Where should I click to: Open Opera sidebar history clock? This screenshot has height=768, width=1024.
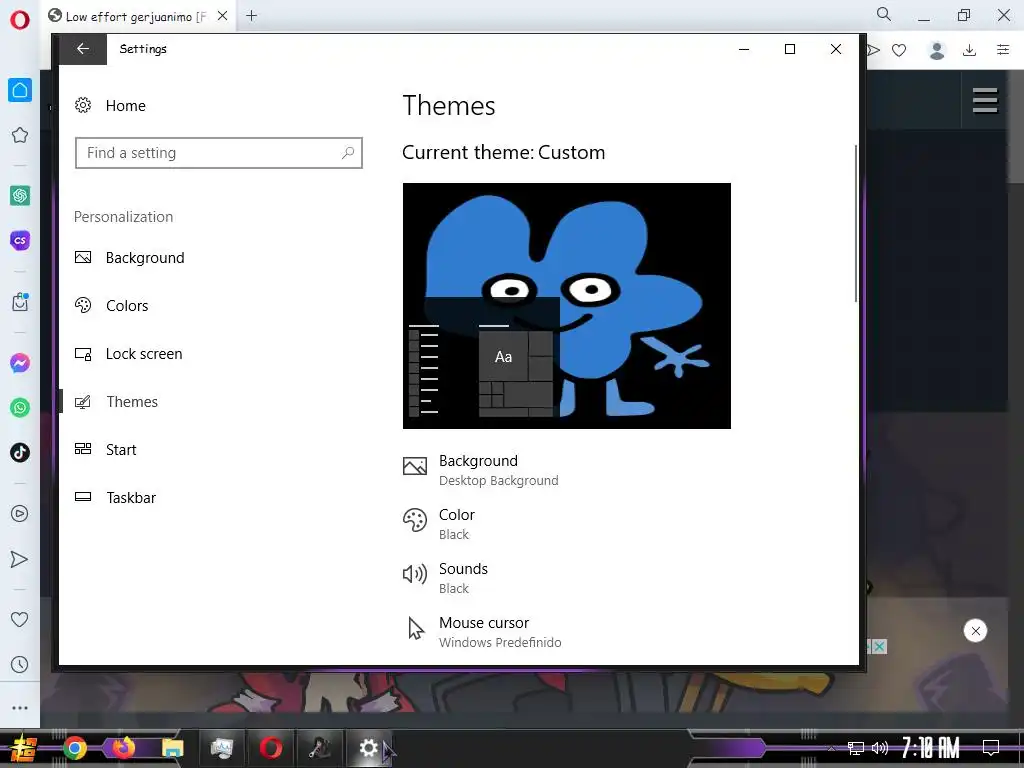point(20,665)
